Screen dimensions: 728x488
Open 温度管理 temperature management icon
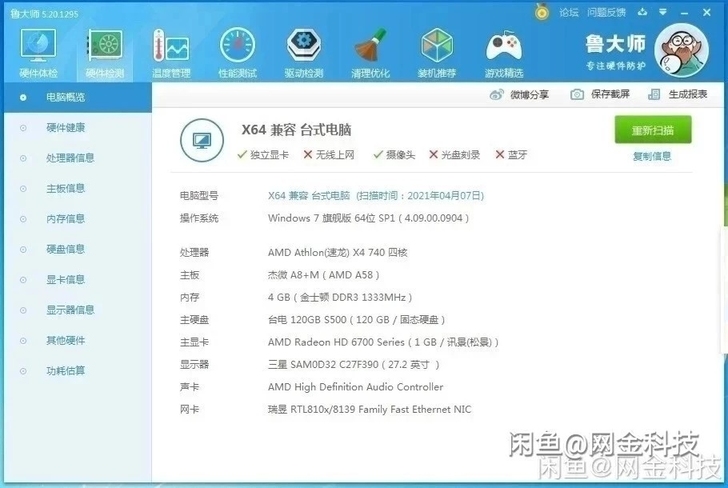[171, 52]
